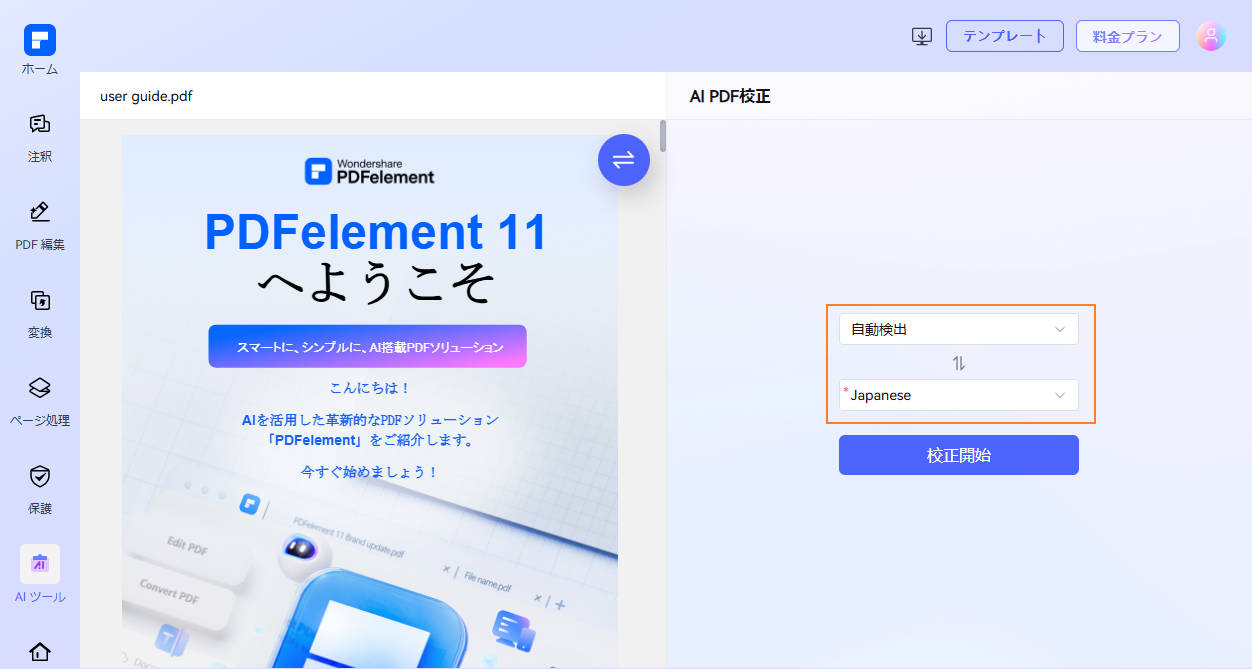Click the テンプレート button
Image resolution: width=1252 pixels, height=669 pixels.
1005,36
